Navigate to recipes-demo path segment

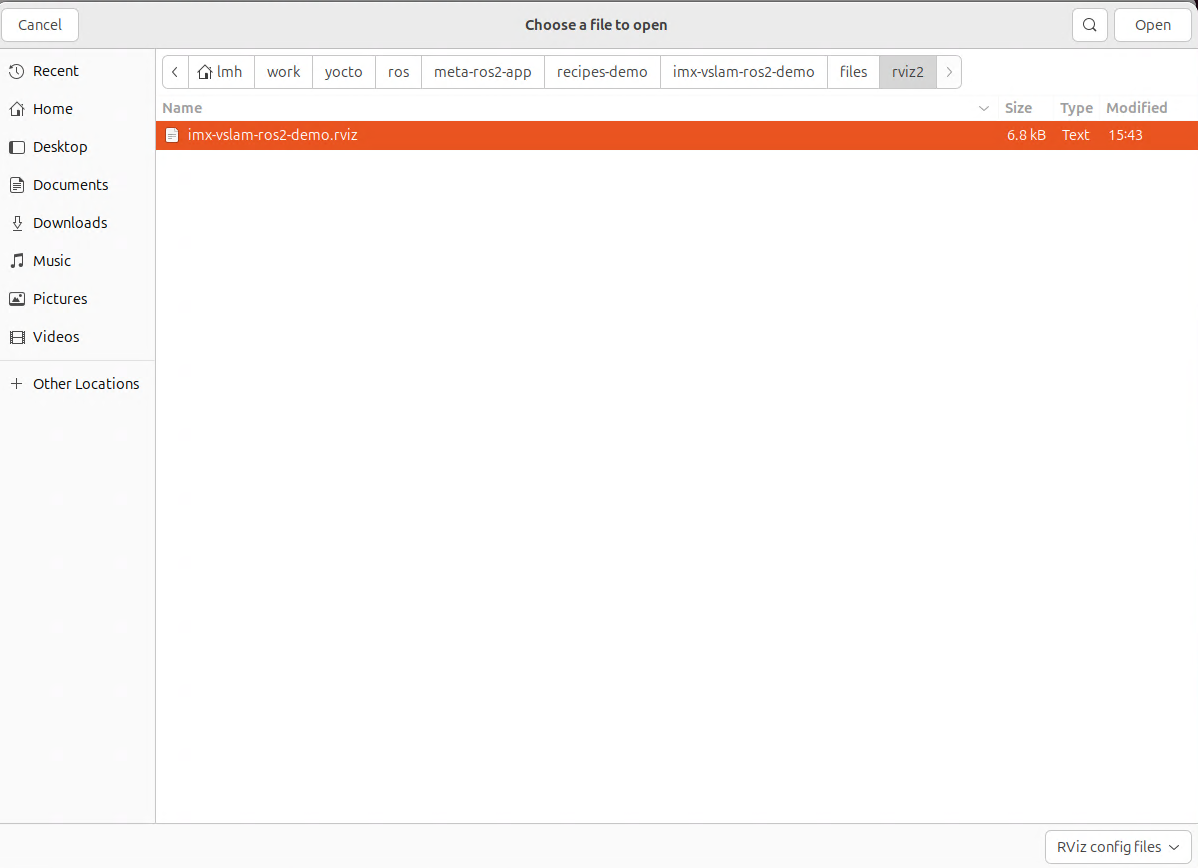(x=602, y=72)
